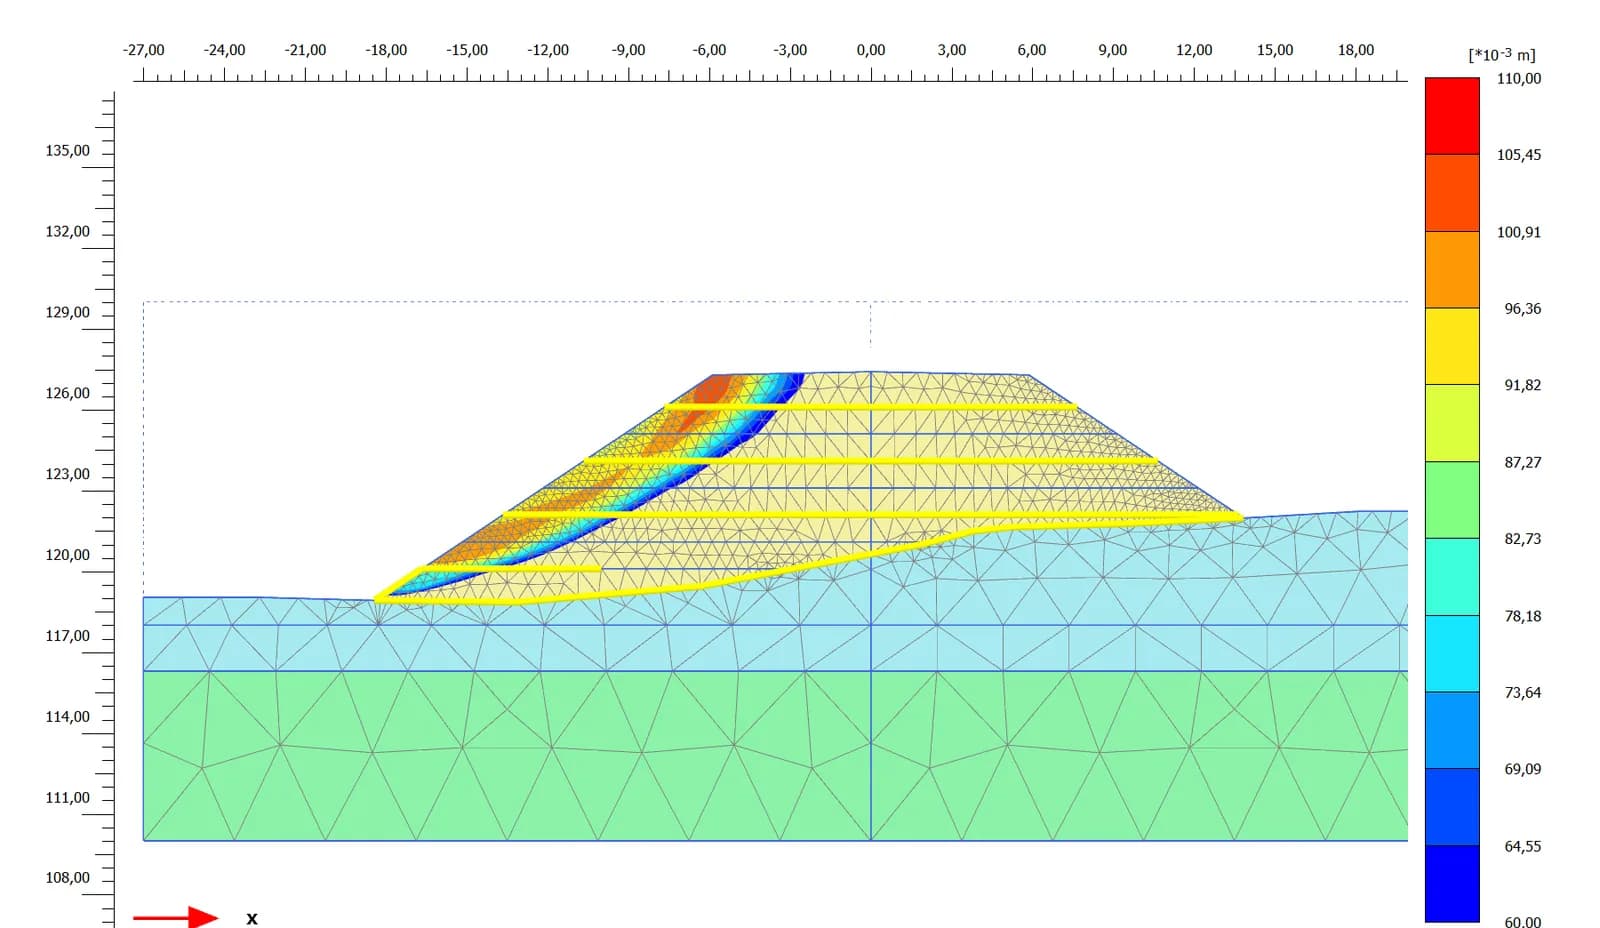Click legend value 100,91
The height and width of the screenshot is (928, 1600).
click(1519, 232)
